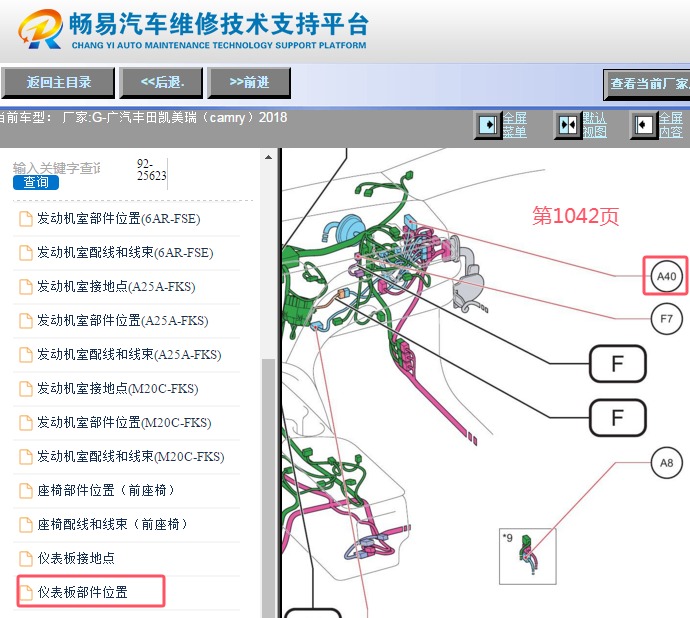Viewport: 690px width, 618px height.
Task: Open 发动机室部件位置(M20C-FKS) entry
Action: coord(124,422)
